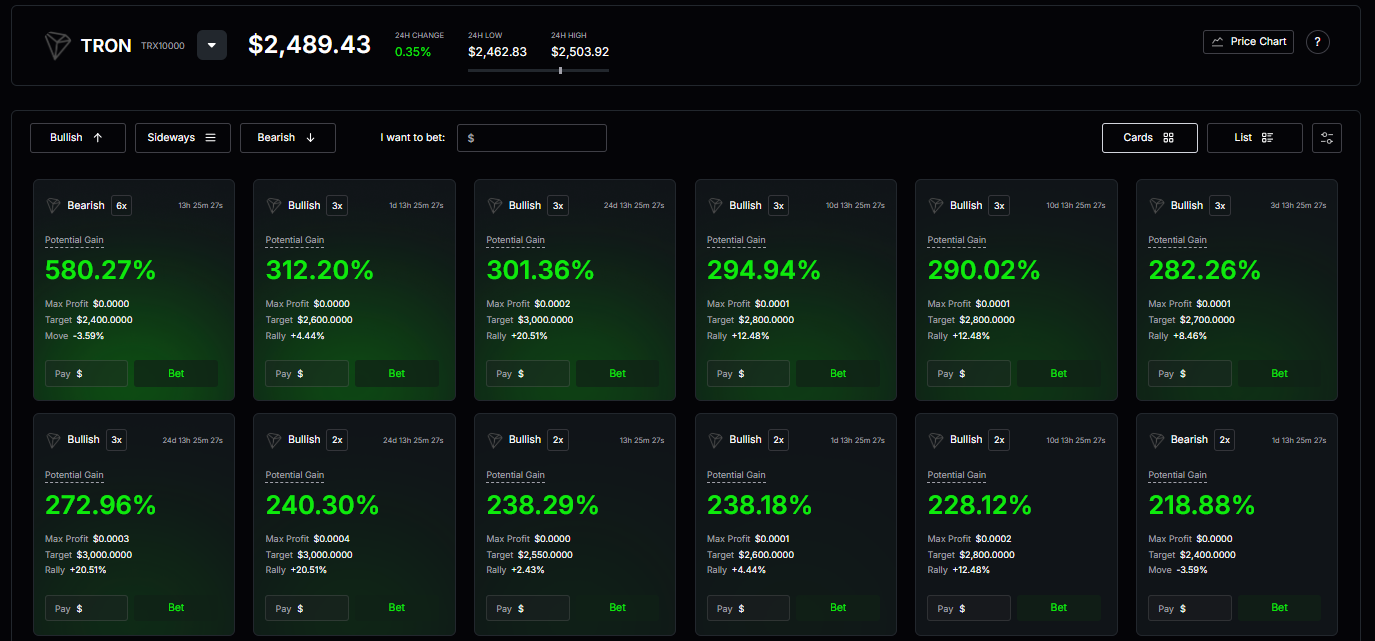Screen dimensions: 1375x641
Task: Place Bet on the 294.94% card
Action: [x=838, y=373]
